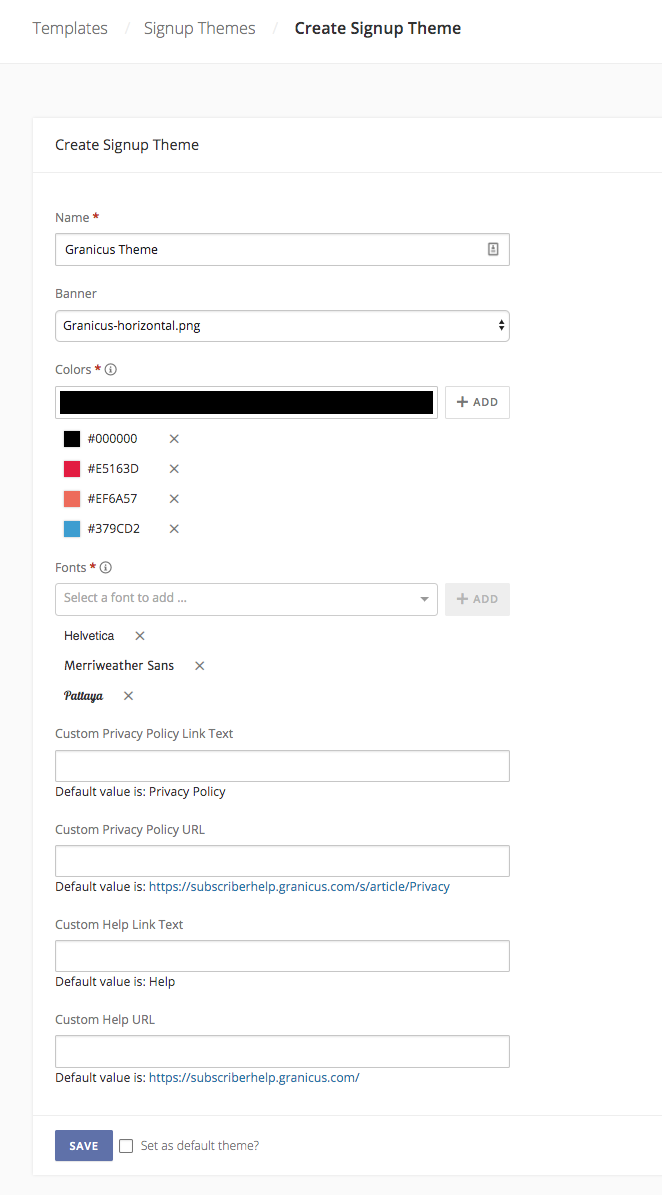
Task: Open the Colors info tooltip icon
Action: click(x=110, y=369)
